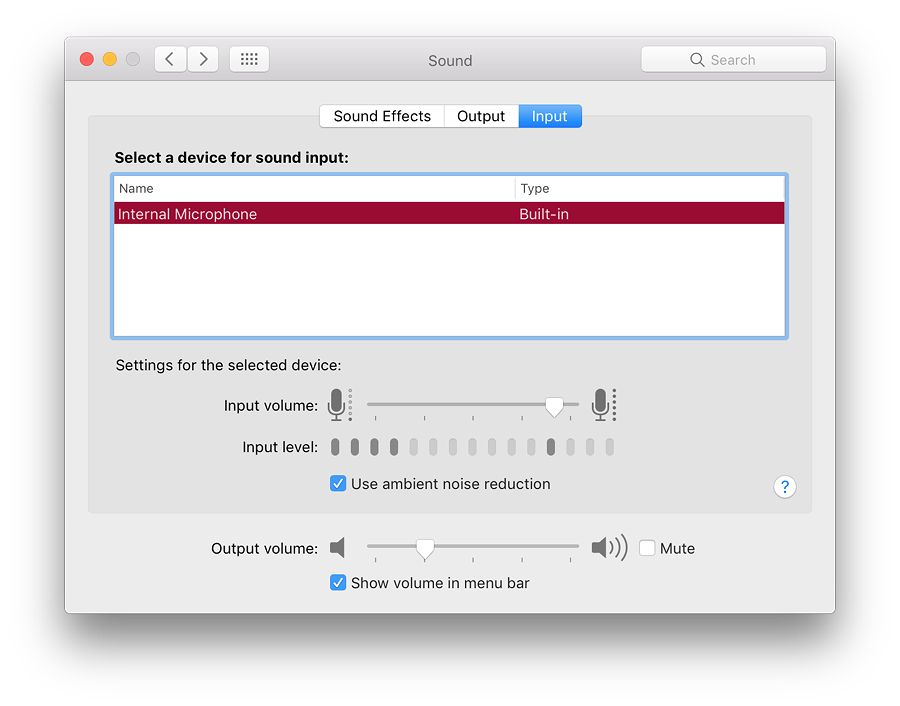Click the magnifying glass search icon

pyautogui.click(x=697, y=60)
